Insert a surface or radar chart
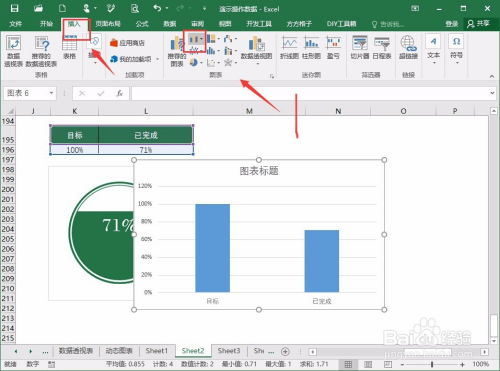The height and width of the screenshot is (371, 500). [230, 62]
